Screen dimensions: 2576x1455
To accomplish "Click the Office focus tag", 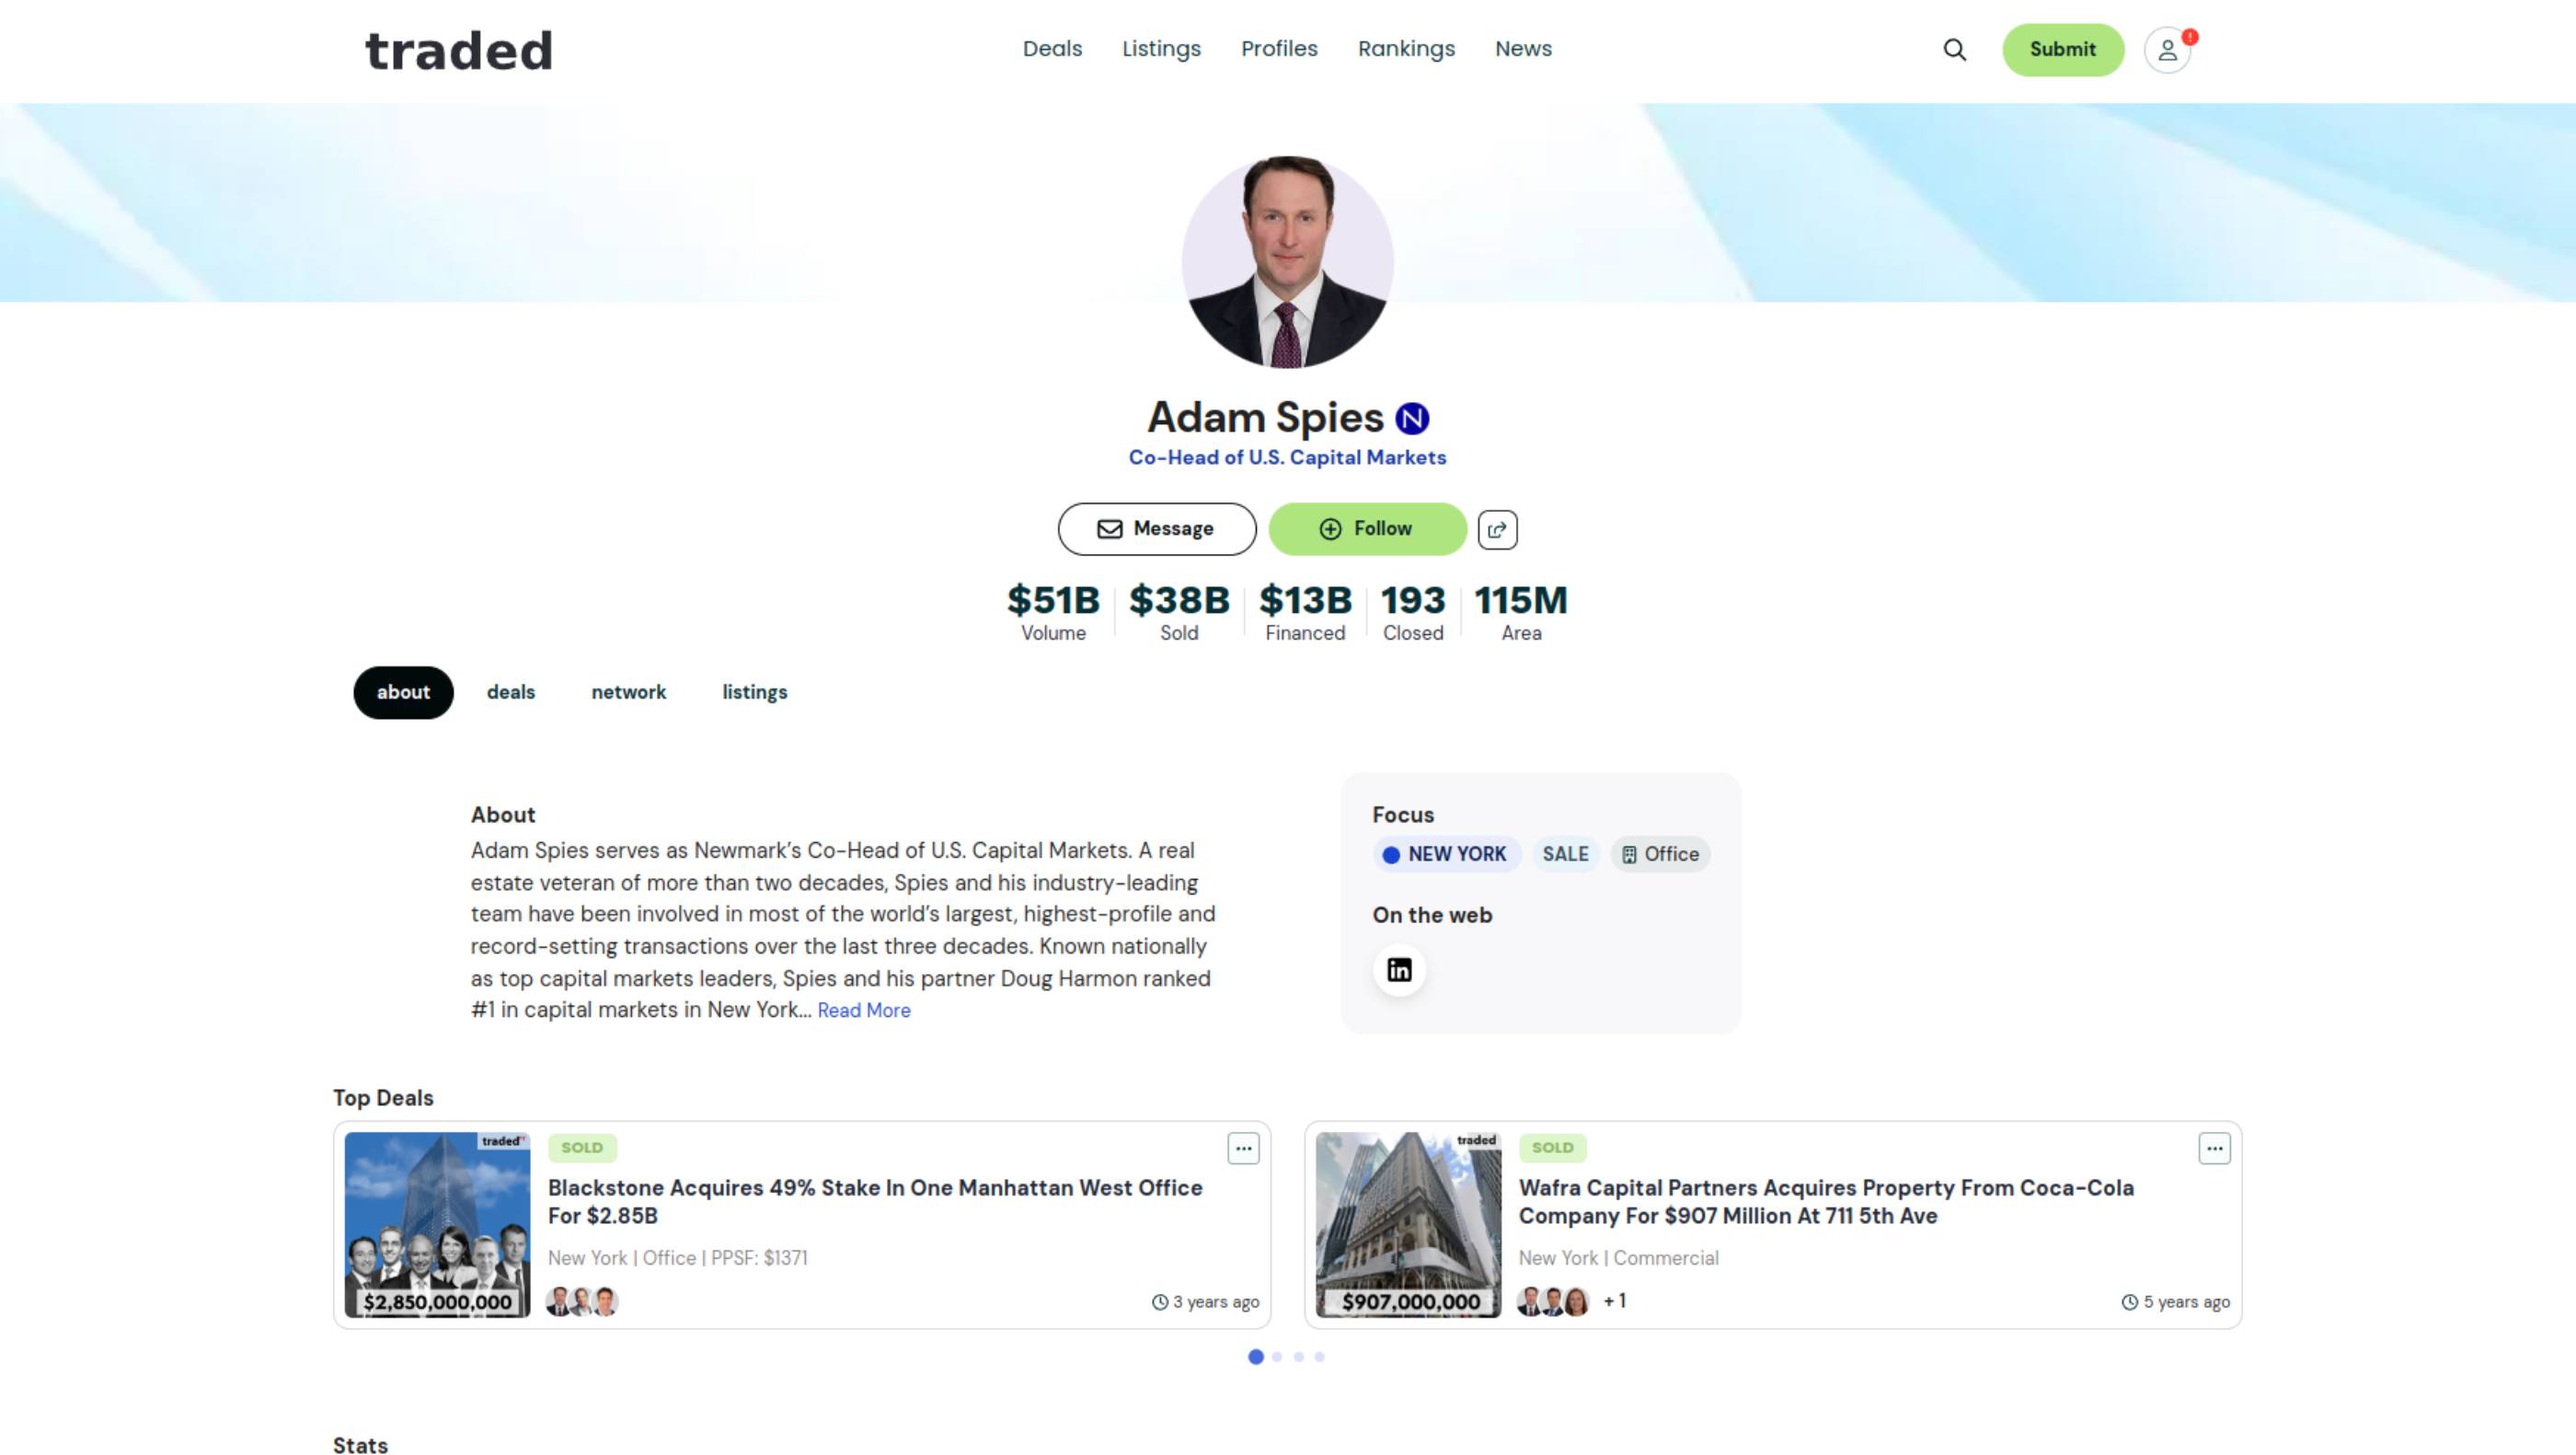I will click(x=1660, y=855).
